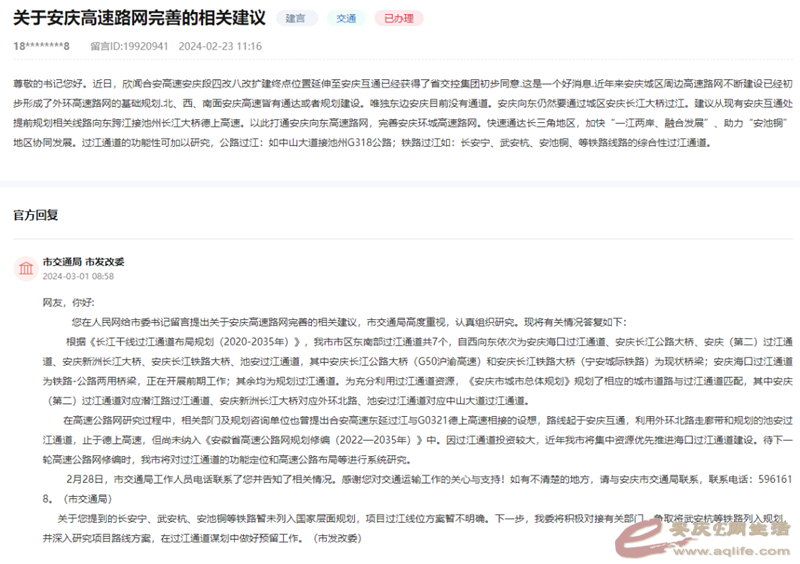Open the 市发改委 responder name
The height and width of the screenshot is (564, 800).
[104, 260]
